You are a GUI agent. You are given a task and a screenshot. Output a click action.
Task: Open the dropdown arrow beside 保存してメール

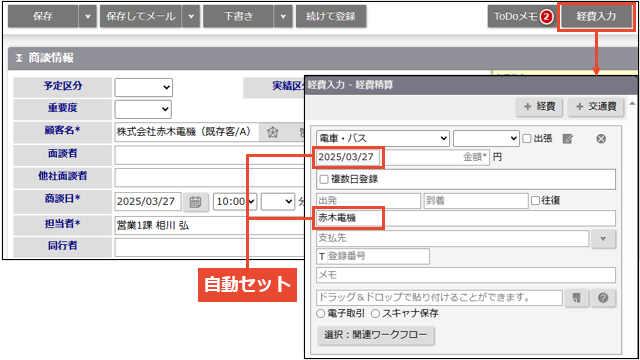tap(191, 16)
